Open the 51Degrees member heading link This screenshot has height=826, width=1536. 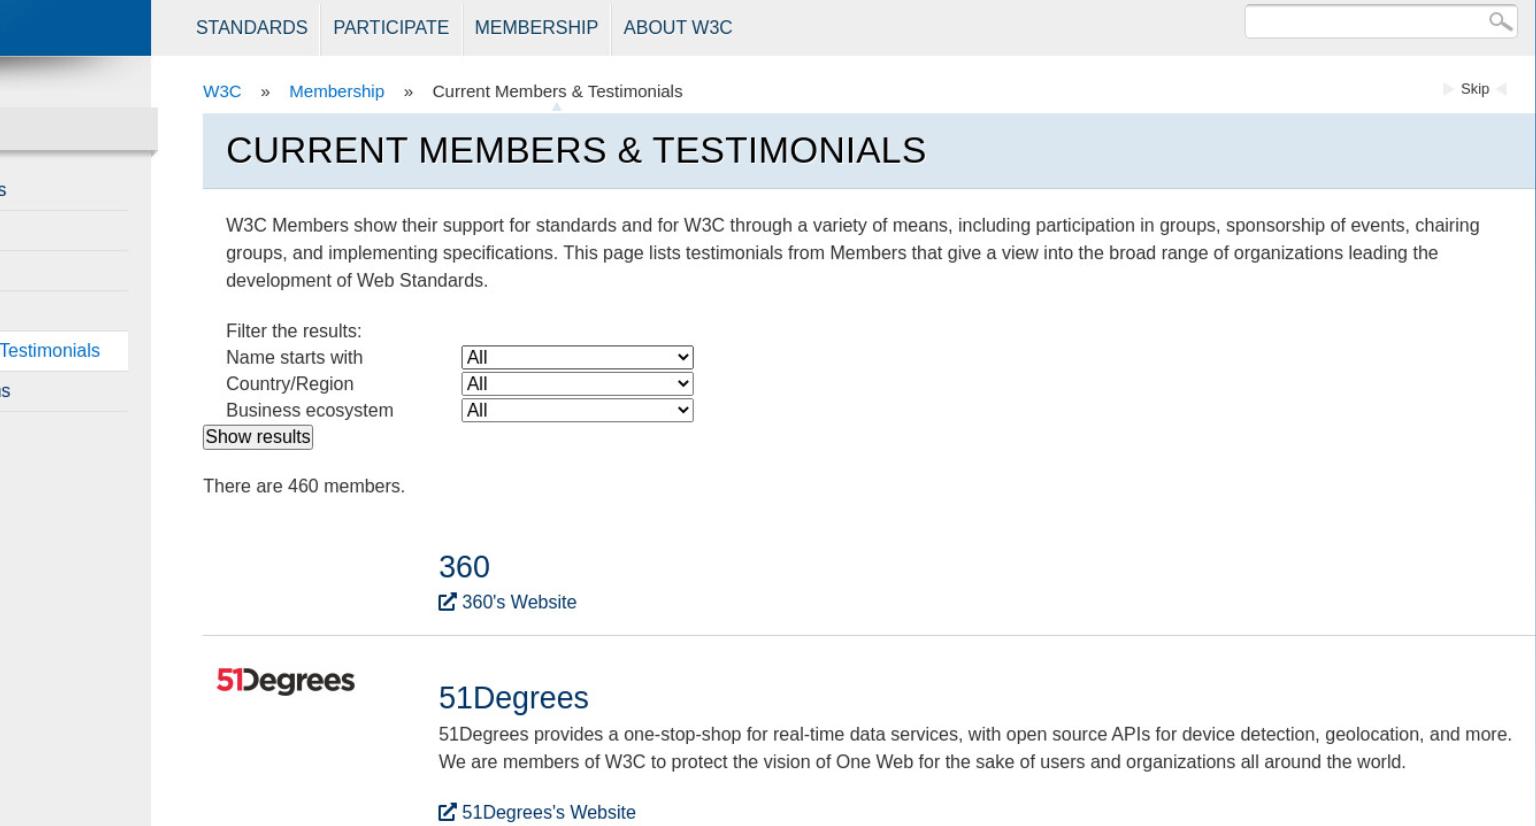(513, 698)
